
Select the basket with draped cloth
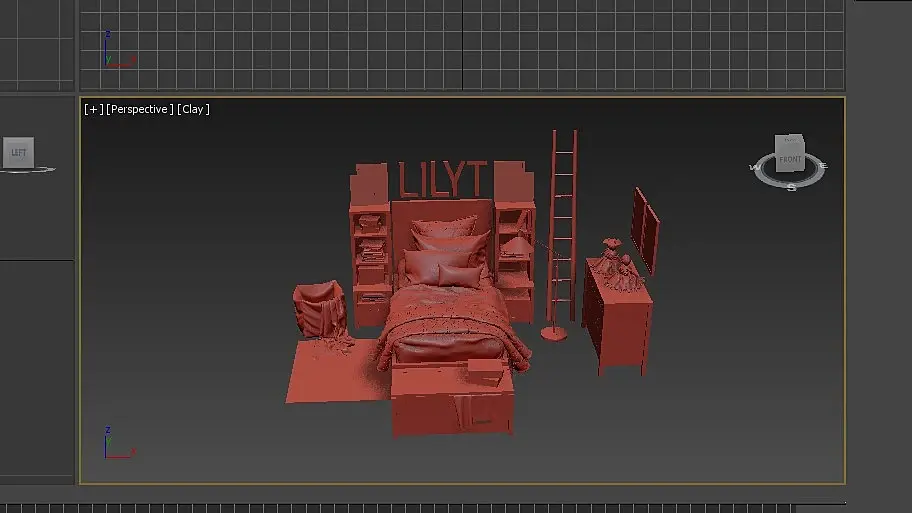[x=319, y=309]
